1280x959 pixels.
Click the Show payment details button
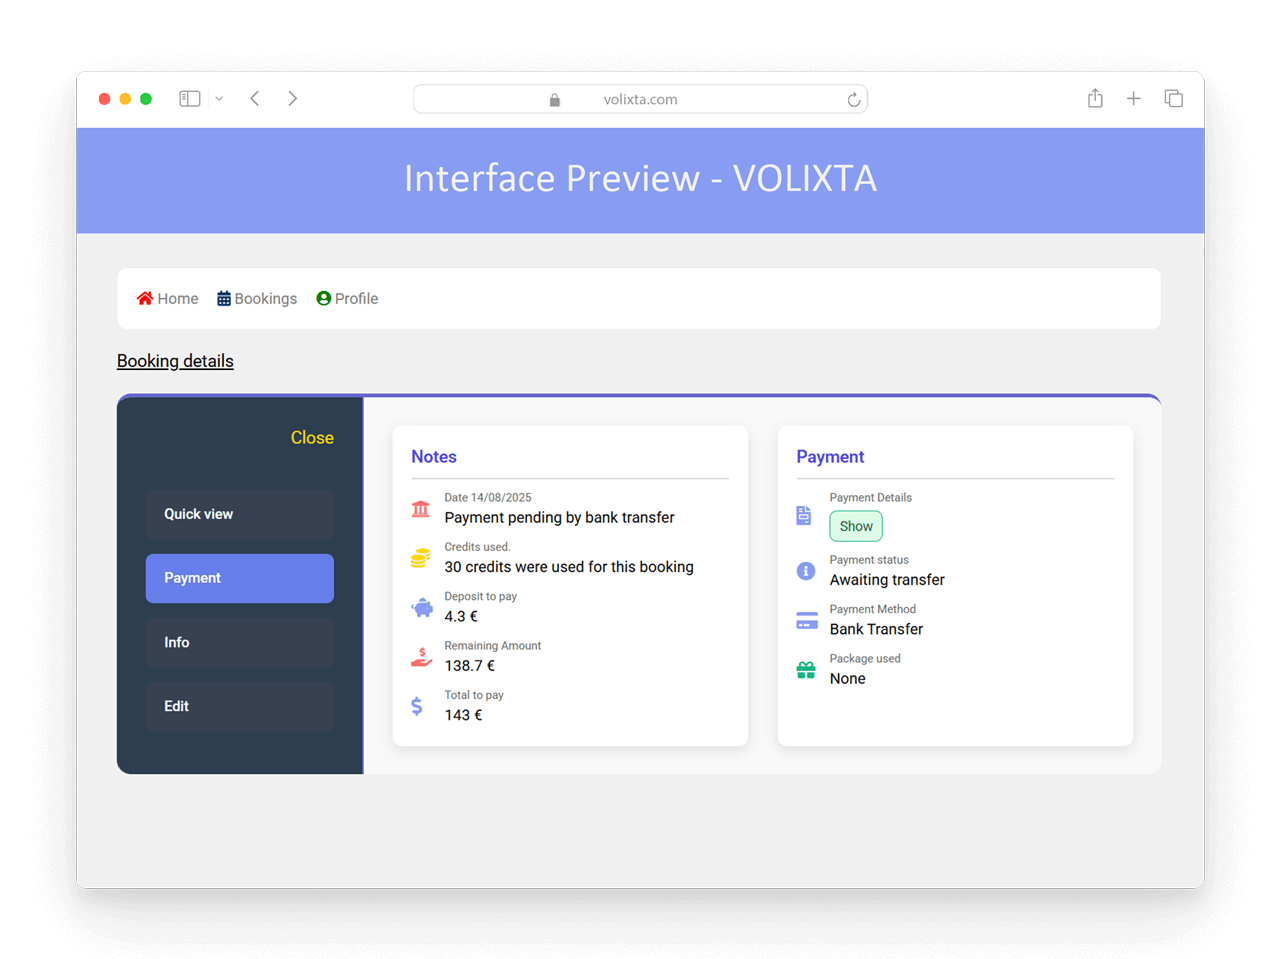pos(856,526)
